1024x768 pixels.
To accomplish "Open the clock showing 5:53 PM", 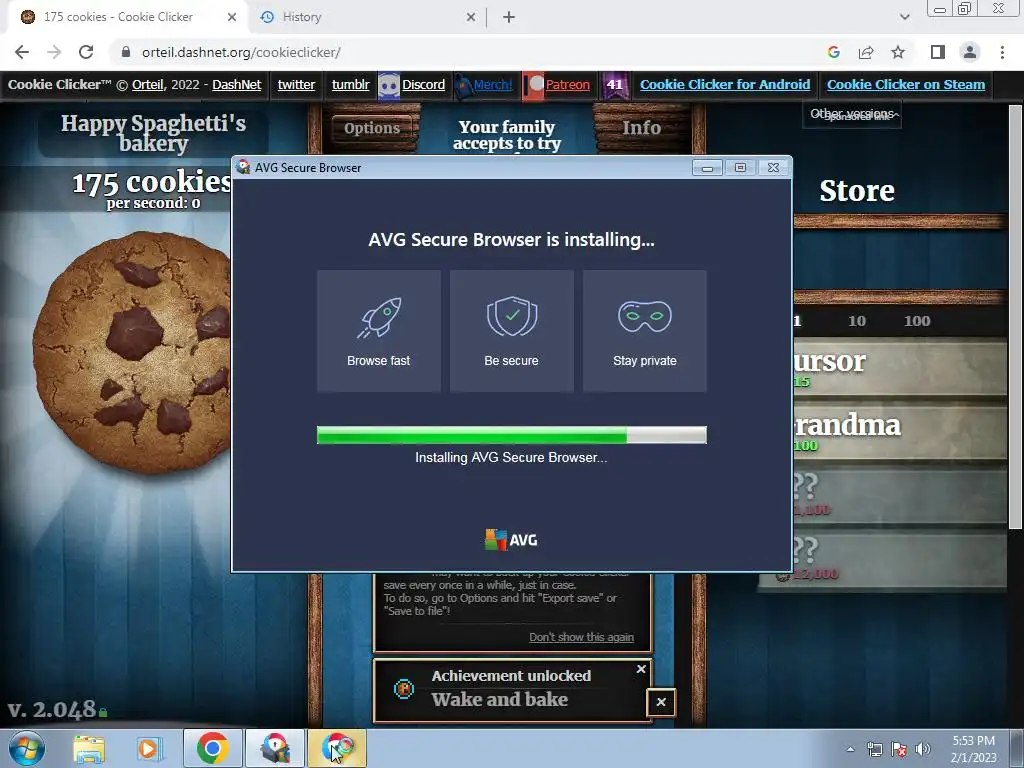I will pos(973,749).
